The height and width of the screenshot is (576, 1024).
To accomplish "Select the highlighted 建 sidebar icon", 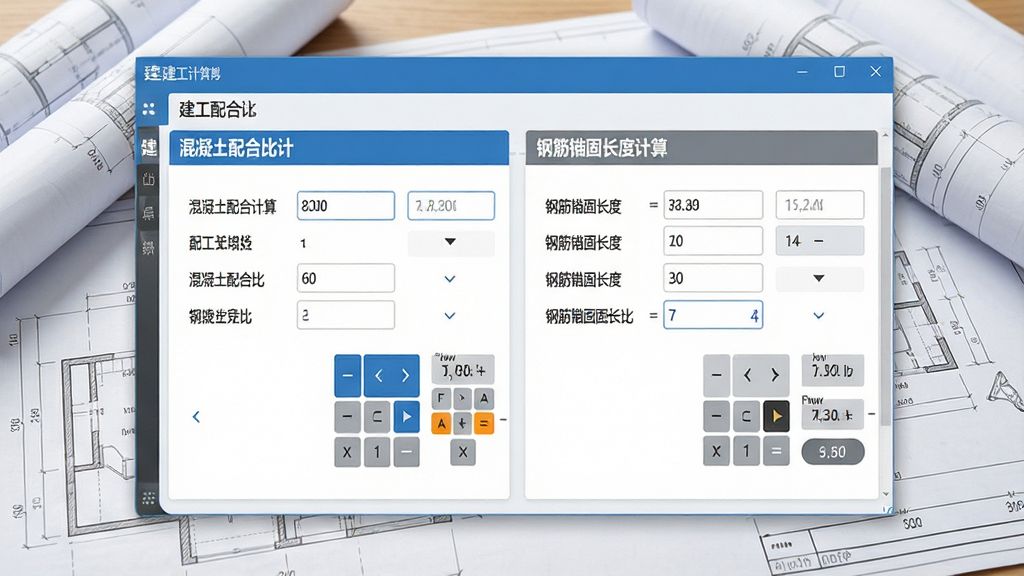I will (149, 148).
